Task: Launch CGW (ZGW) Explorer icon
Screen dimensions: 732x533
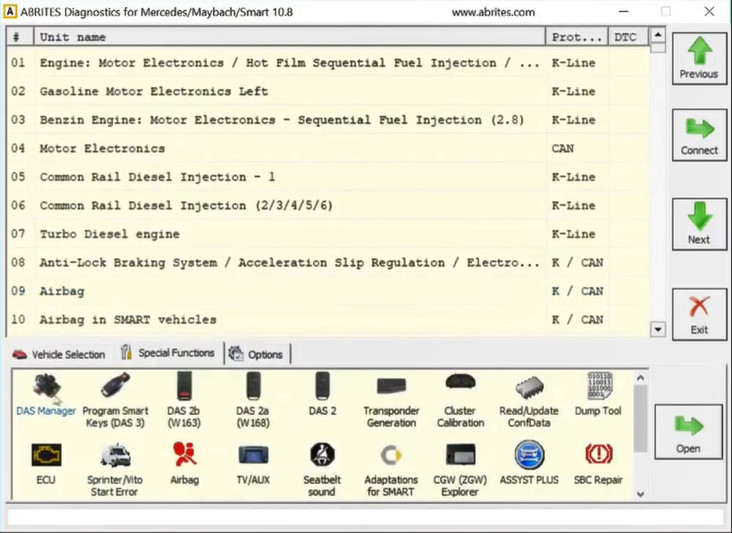Action: tap(460, 470)
